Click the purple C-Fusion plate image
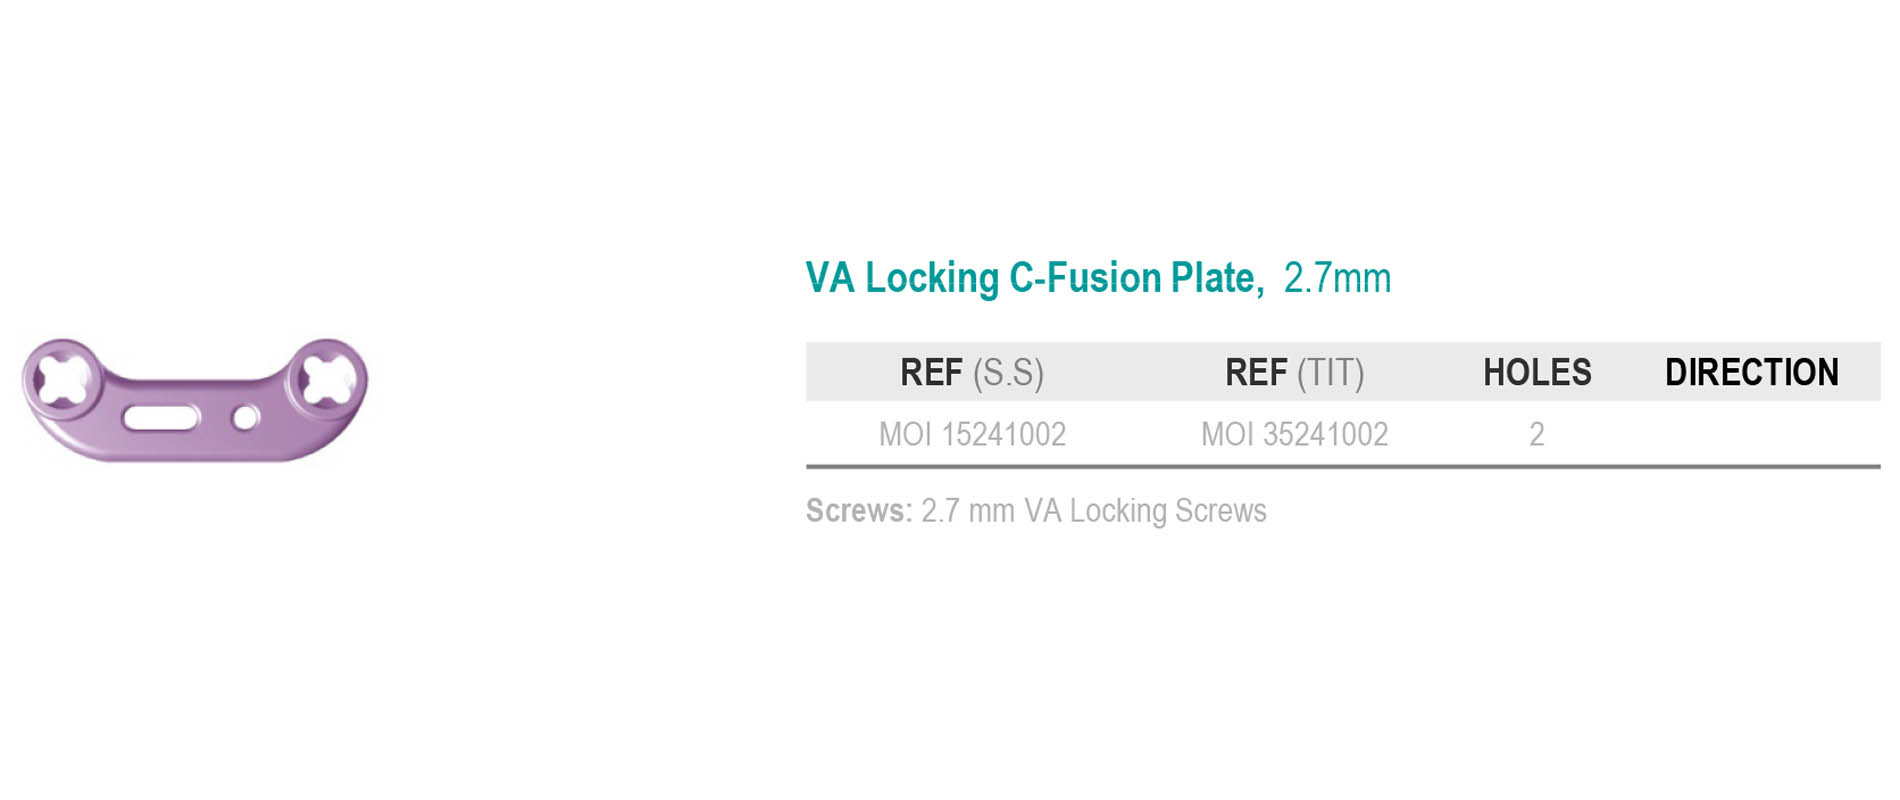Screen dimensions: 1900x800 tap(195, 400)
